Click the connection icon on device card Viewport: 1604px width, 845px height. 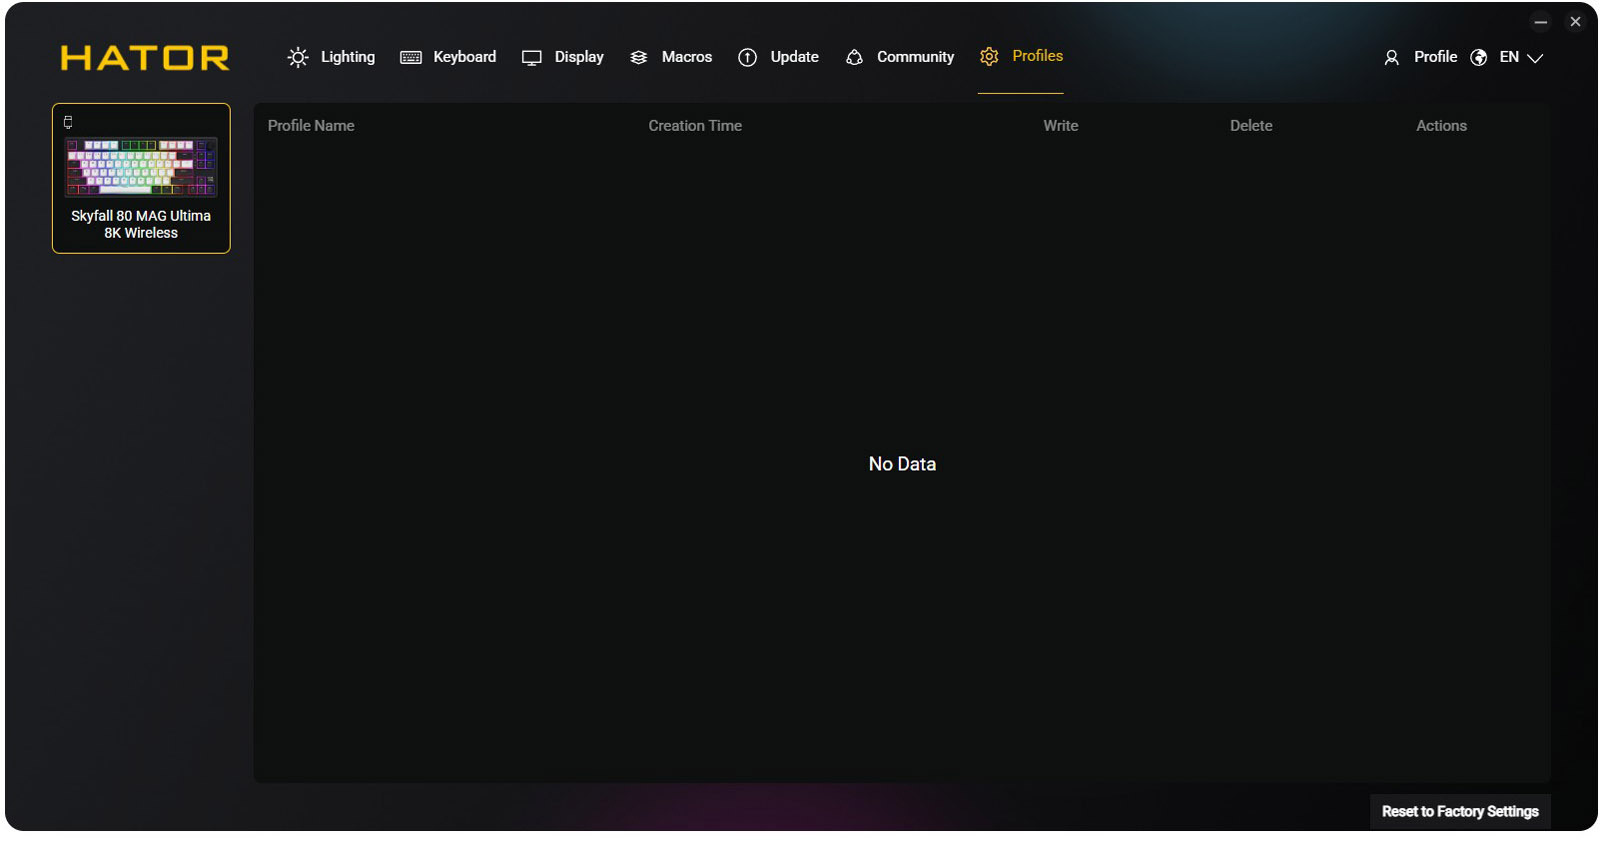coord(68,122)
